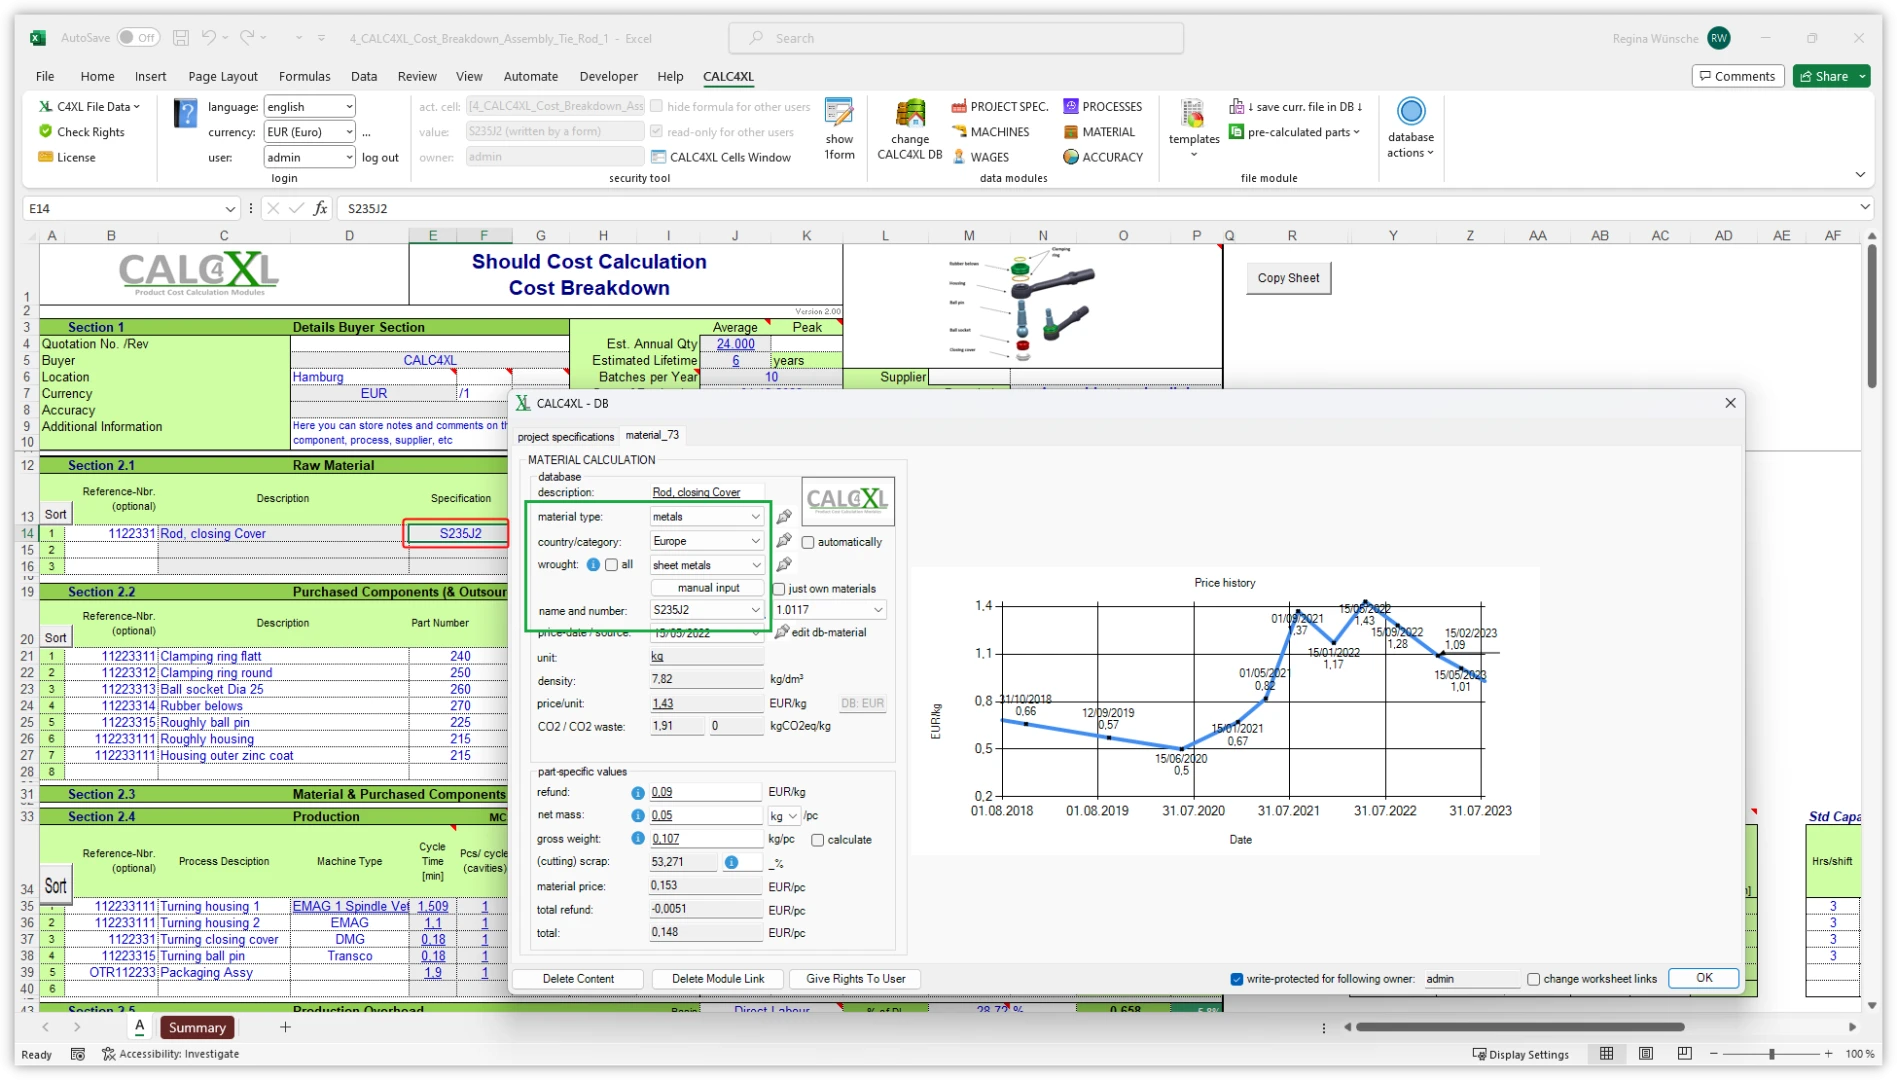
Task: Open the License item
Action: (x=67, y=157)
